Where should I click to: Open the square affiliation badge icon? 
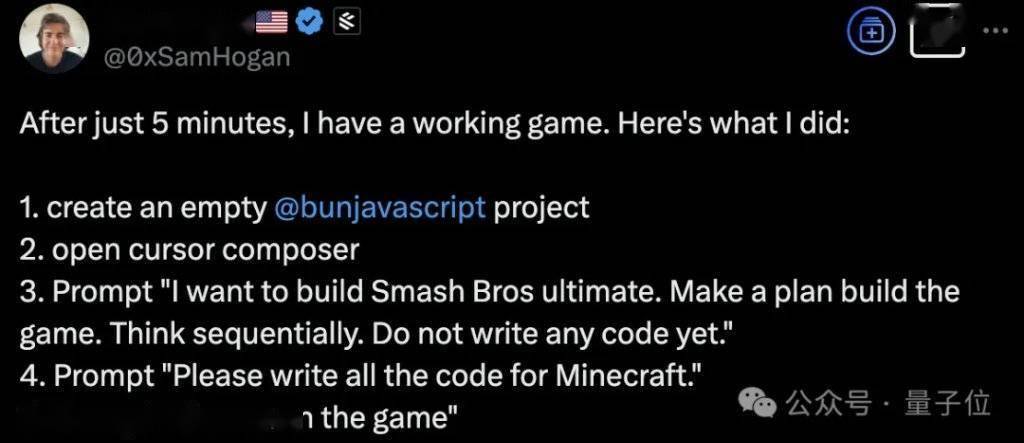pyautogui.click(x=347, y=22)
